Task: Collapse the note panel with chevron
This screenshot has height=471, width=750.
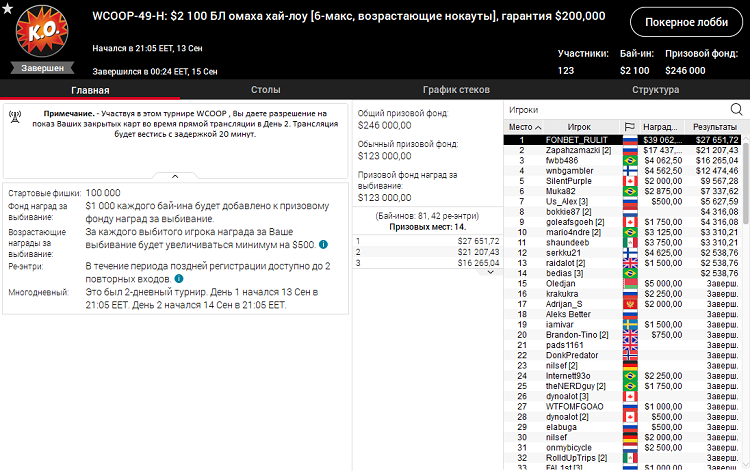Action: click(x=176, y=176)
